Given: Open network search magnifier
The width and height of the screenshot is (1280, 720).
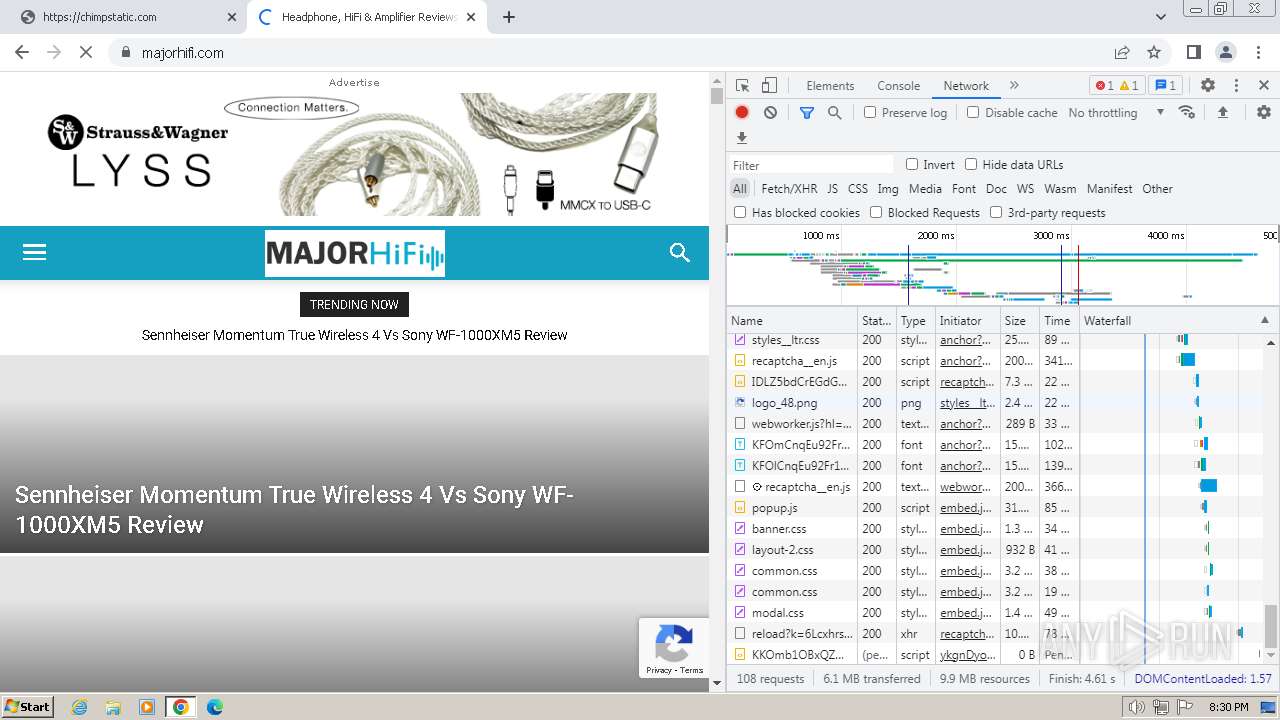Looking at the screenshot, I should click(835, 113).
